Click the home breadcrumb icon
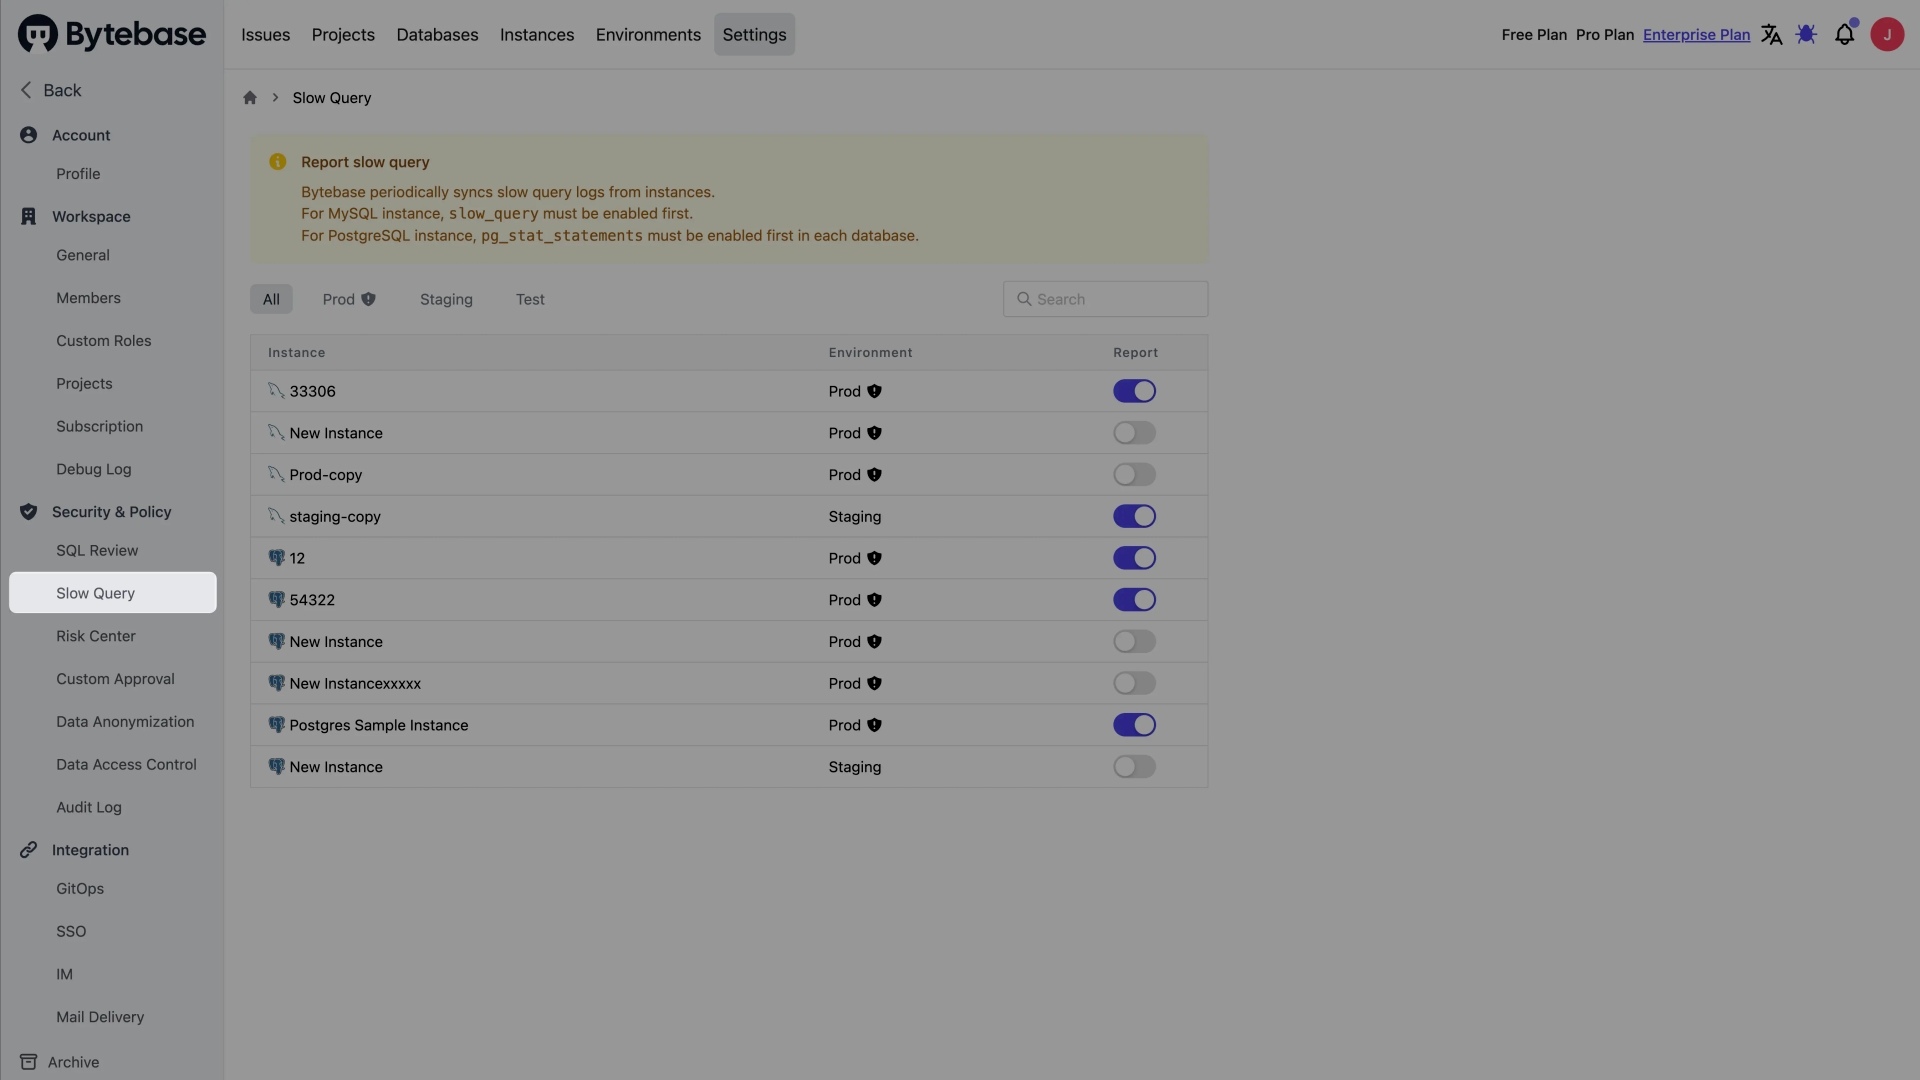The width and height of the screenshot is (1920, 1080). pos(249,98)
